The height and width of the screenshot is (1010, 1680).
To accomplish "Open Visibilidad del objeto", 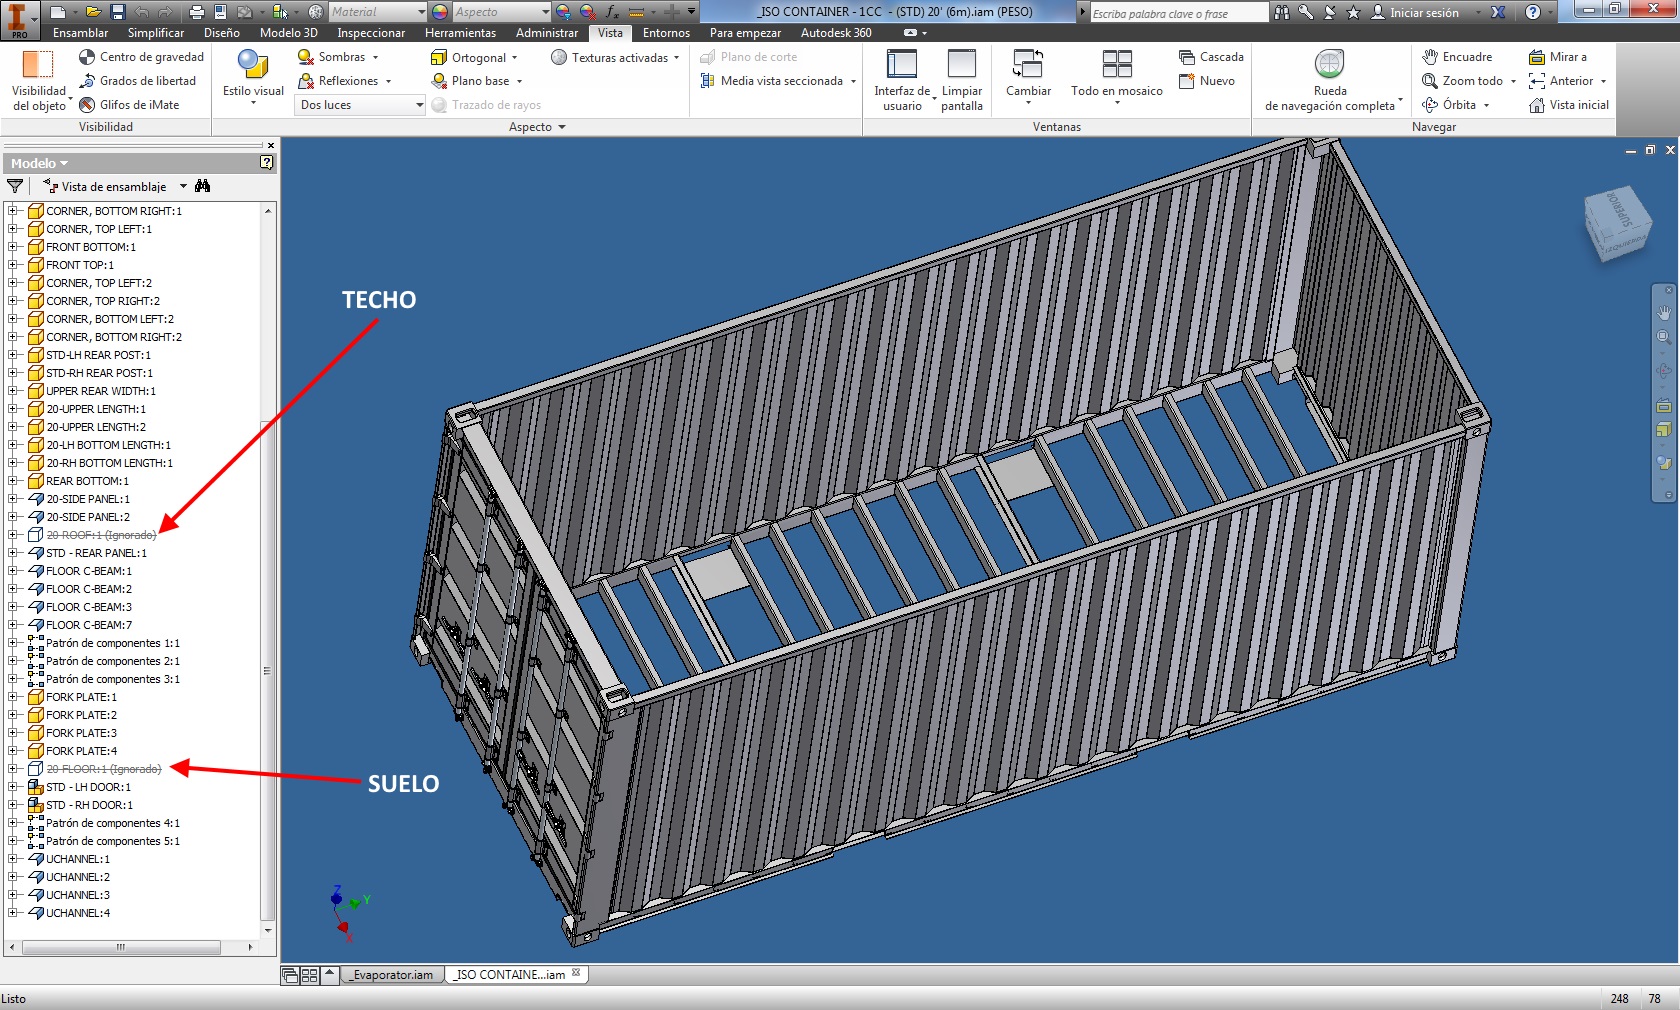I will coord(38,80).
